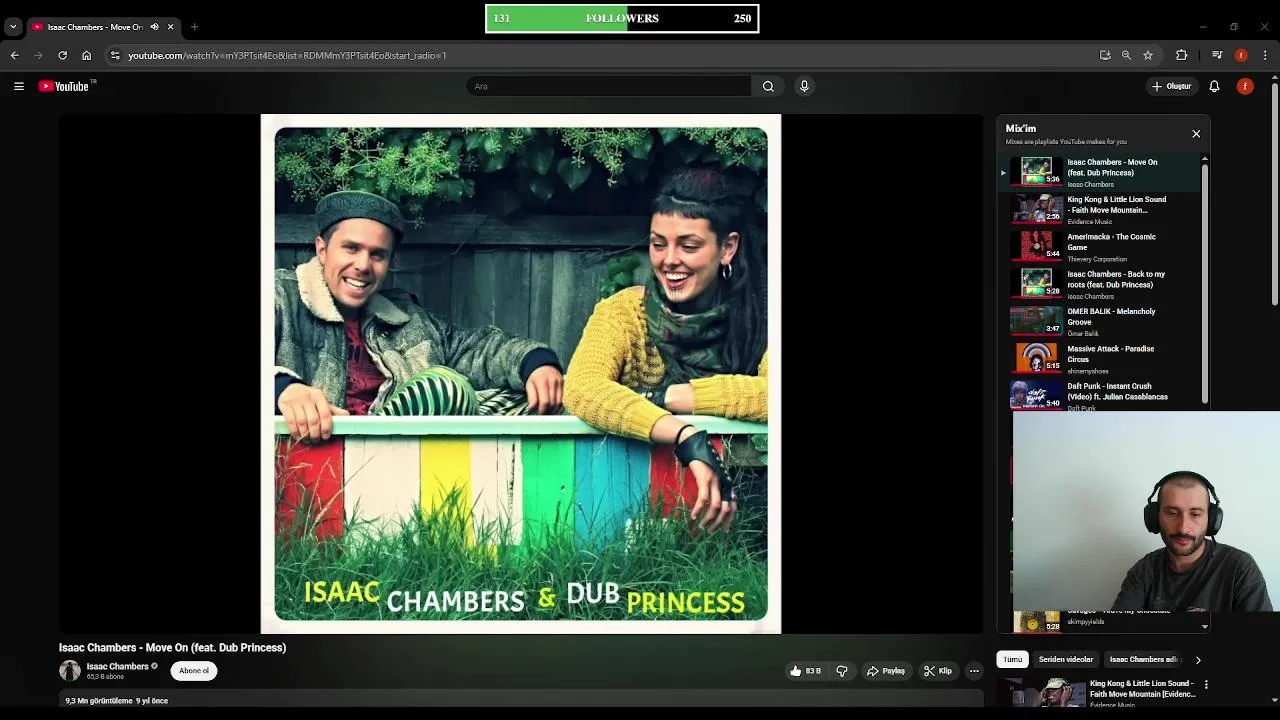
Task: Open the browser home page button
Action: 86,55
